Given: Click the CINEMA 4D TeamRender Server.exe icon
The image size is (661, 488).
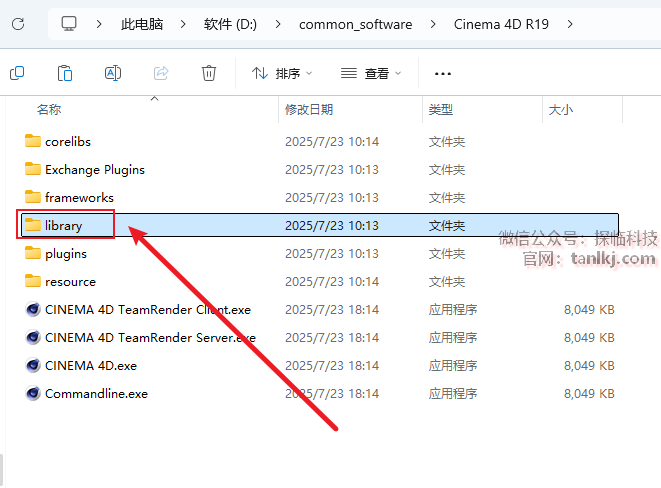Looking at the screenshot, I should click(33, 337).
